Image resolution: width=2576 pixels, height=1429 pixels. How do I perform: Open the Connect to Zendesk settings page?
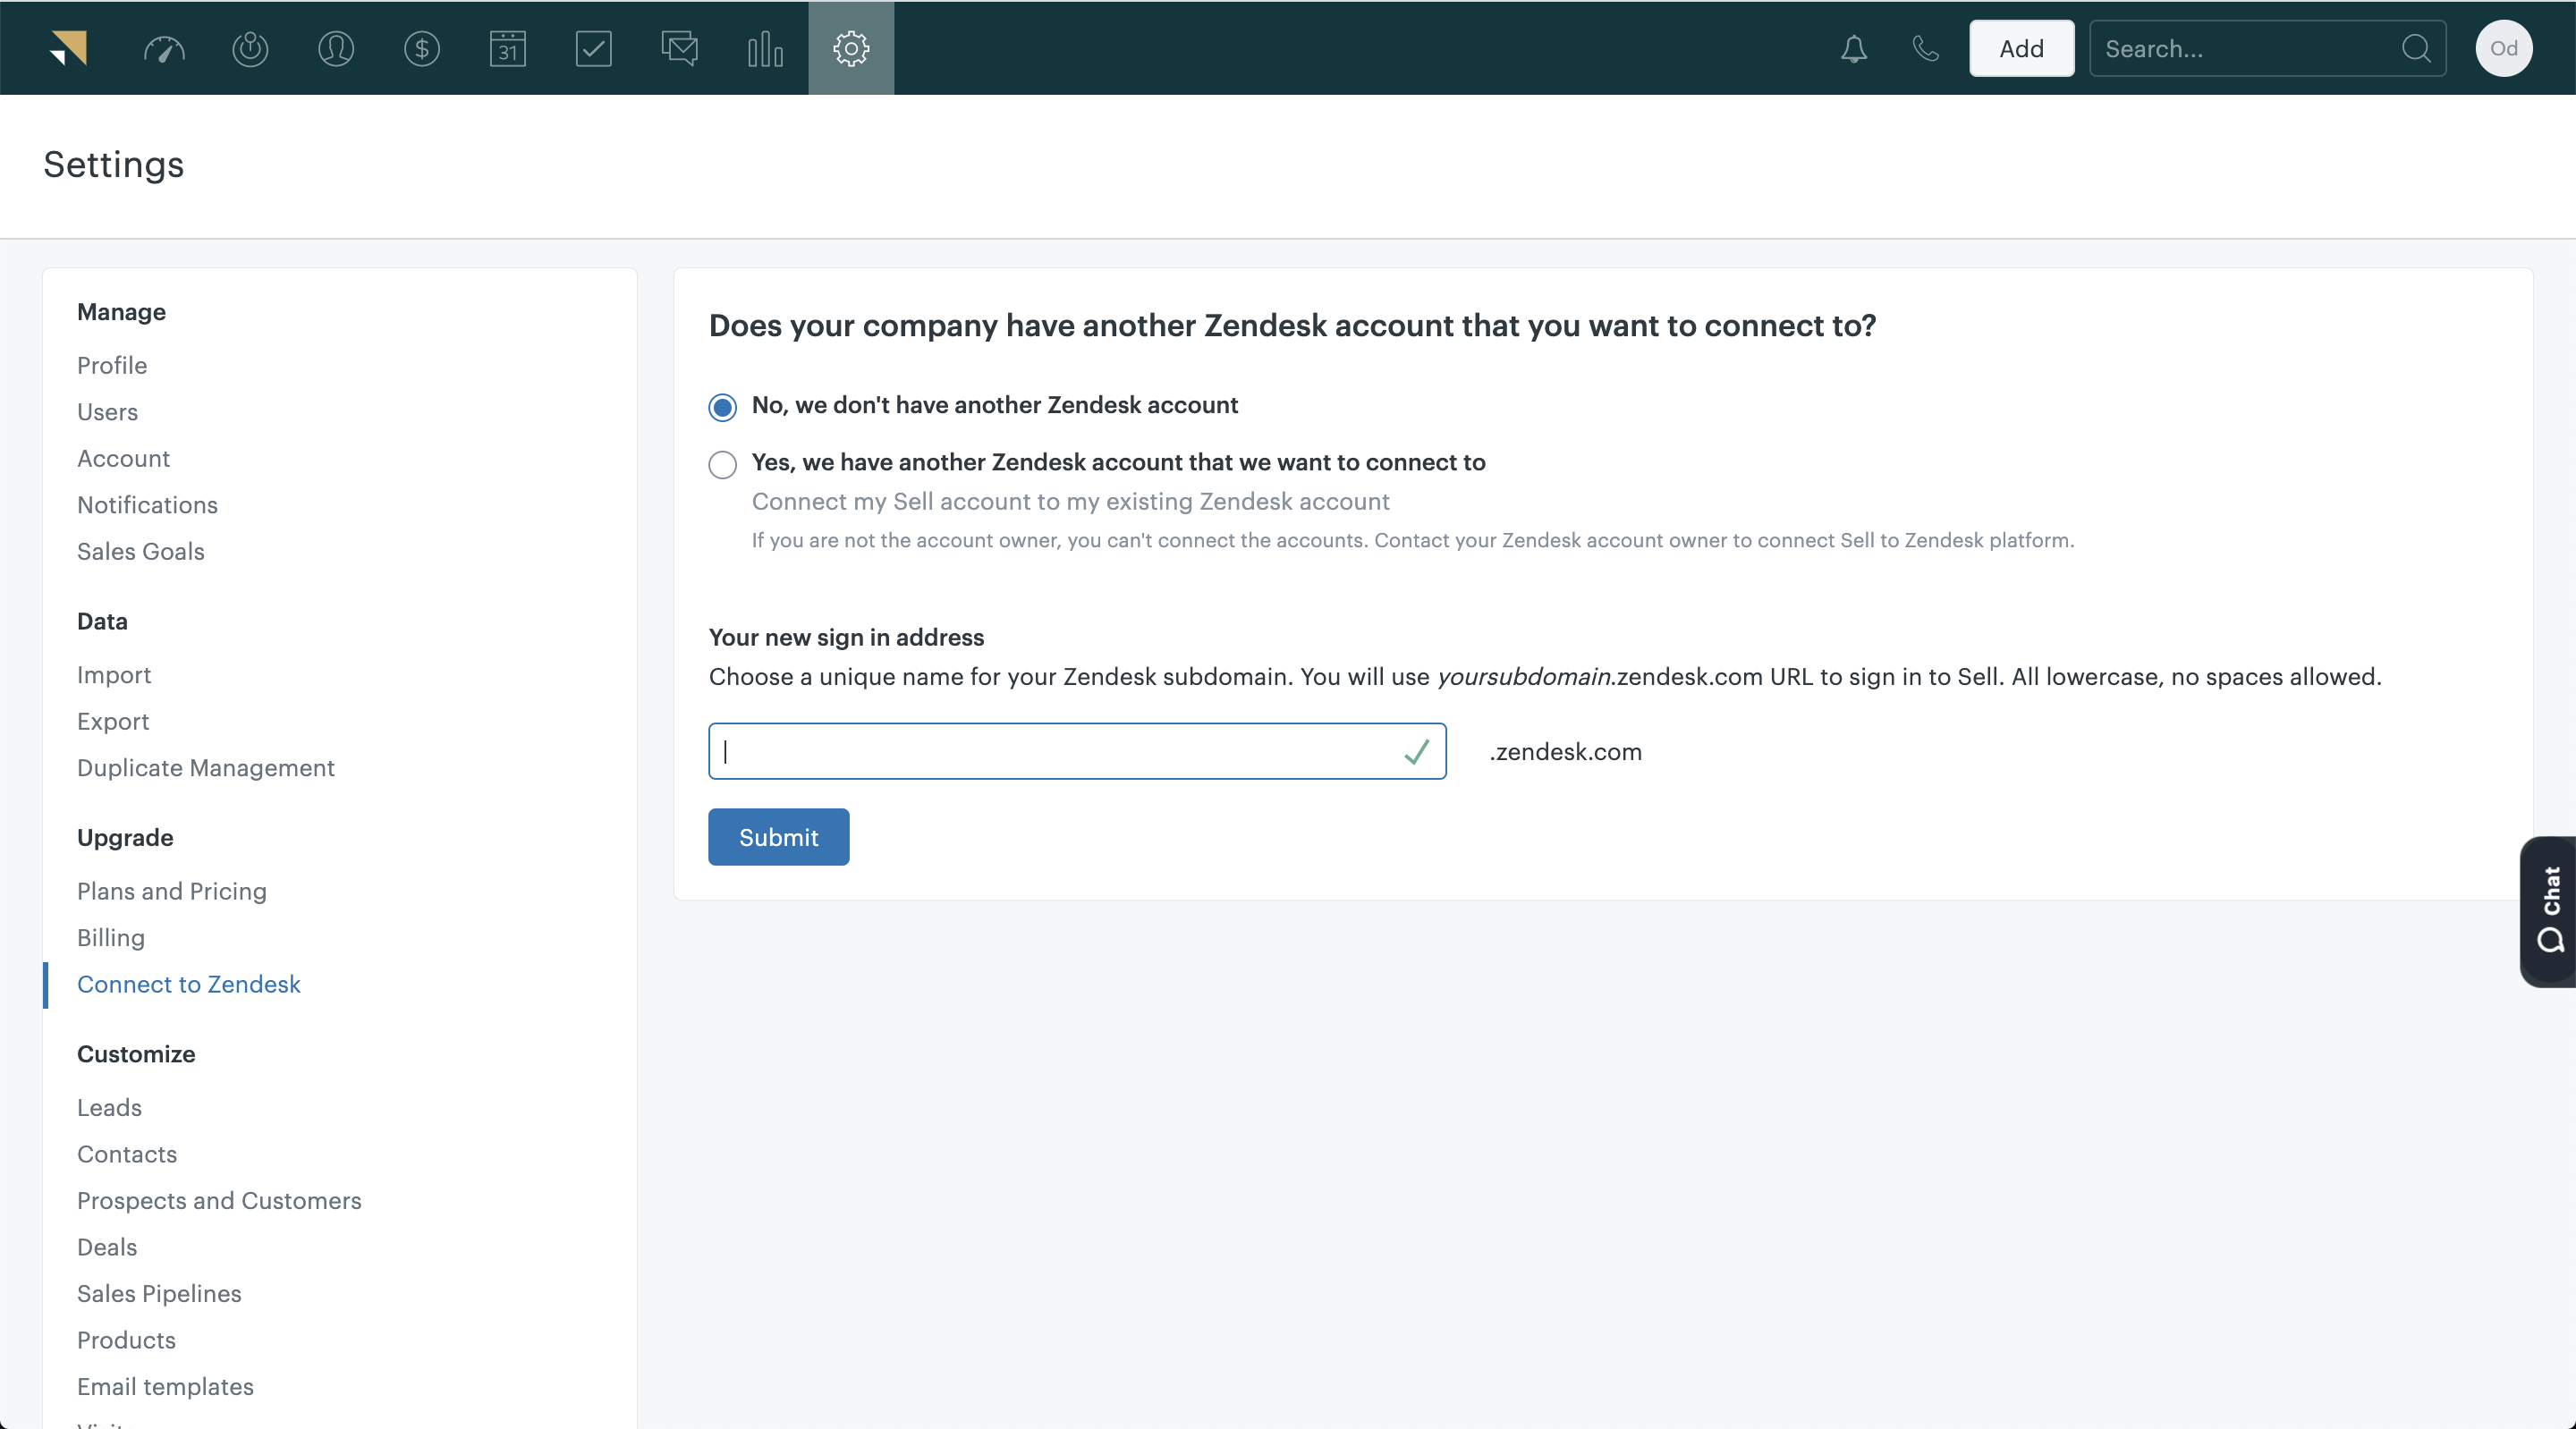[188, 984]
